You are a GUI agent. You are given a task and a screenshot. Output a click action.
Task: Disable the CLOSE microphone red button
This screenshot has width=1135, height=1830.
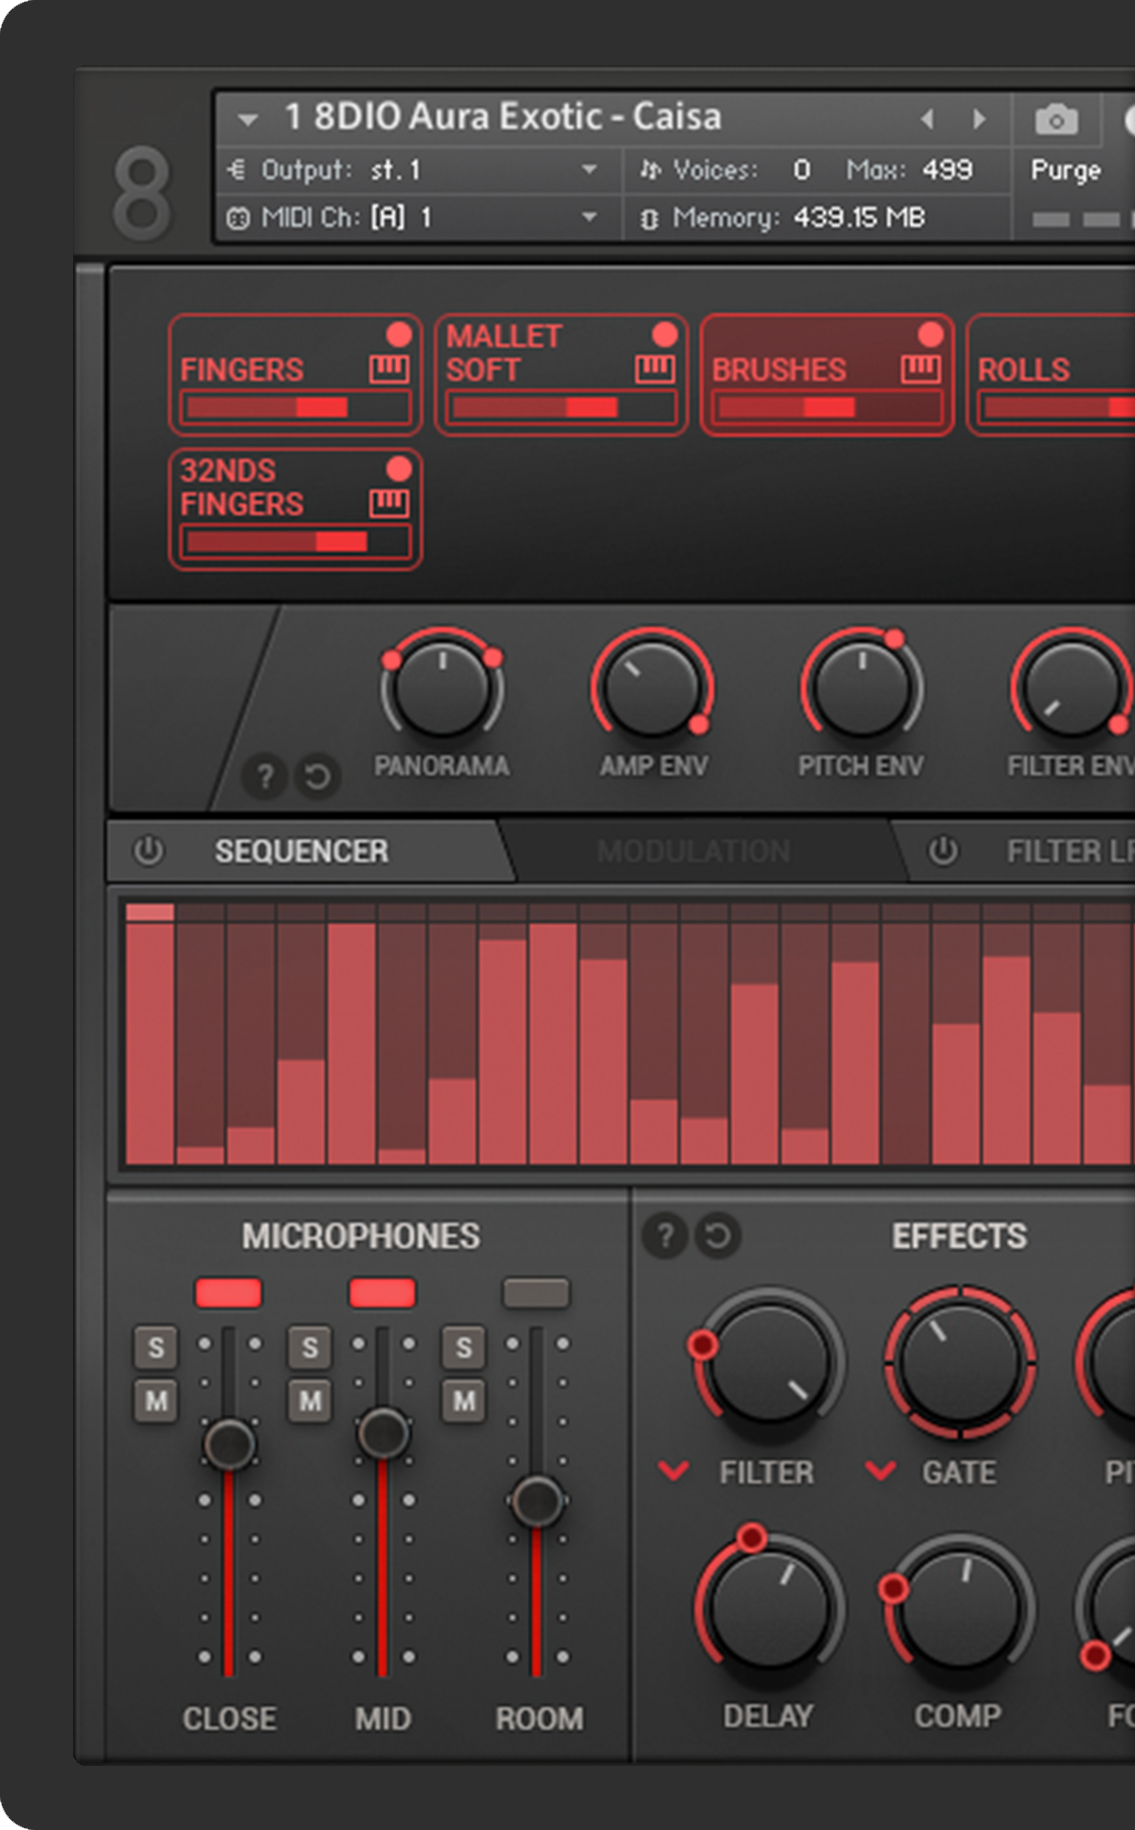229,1293
